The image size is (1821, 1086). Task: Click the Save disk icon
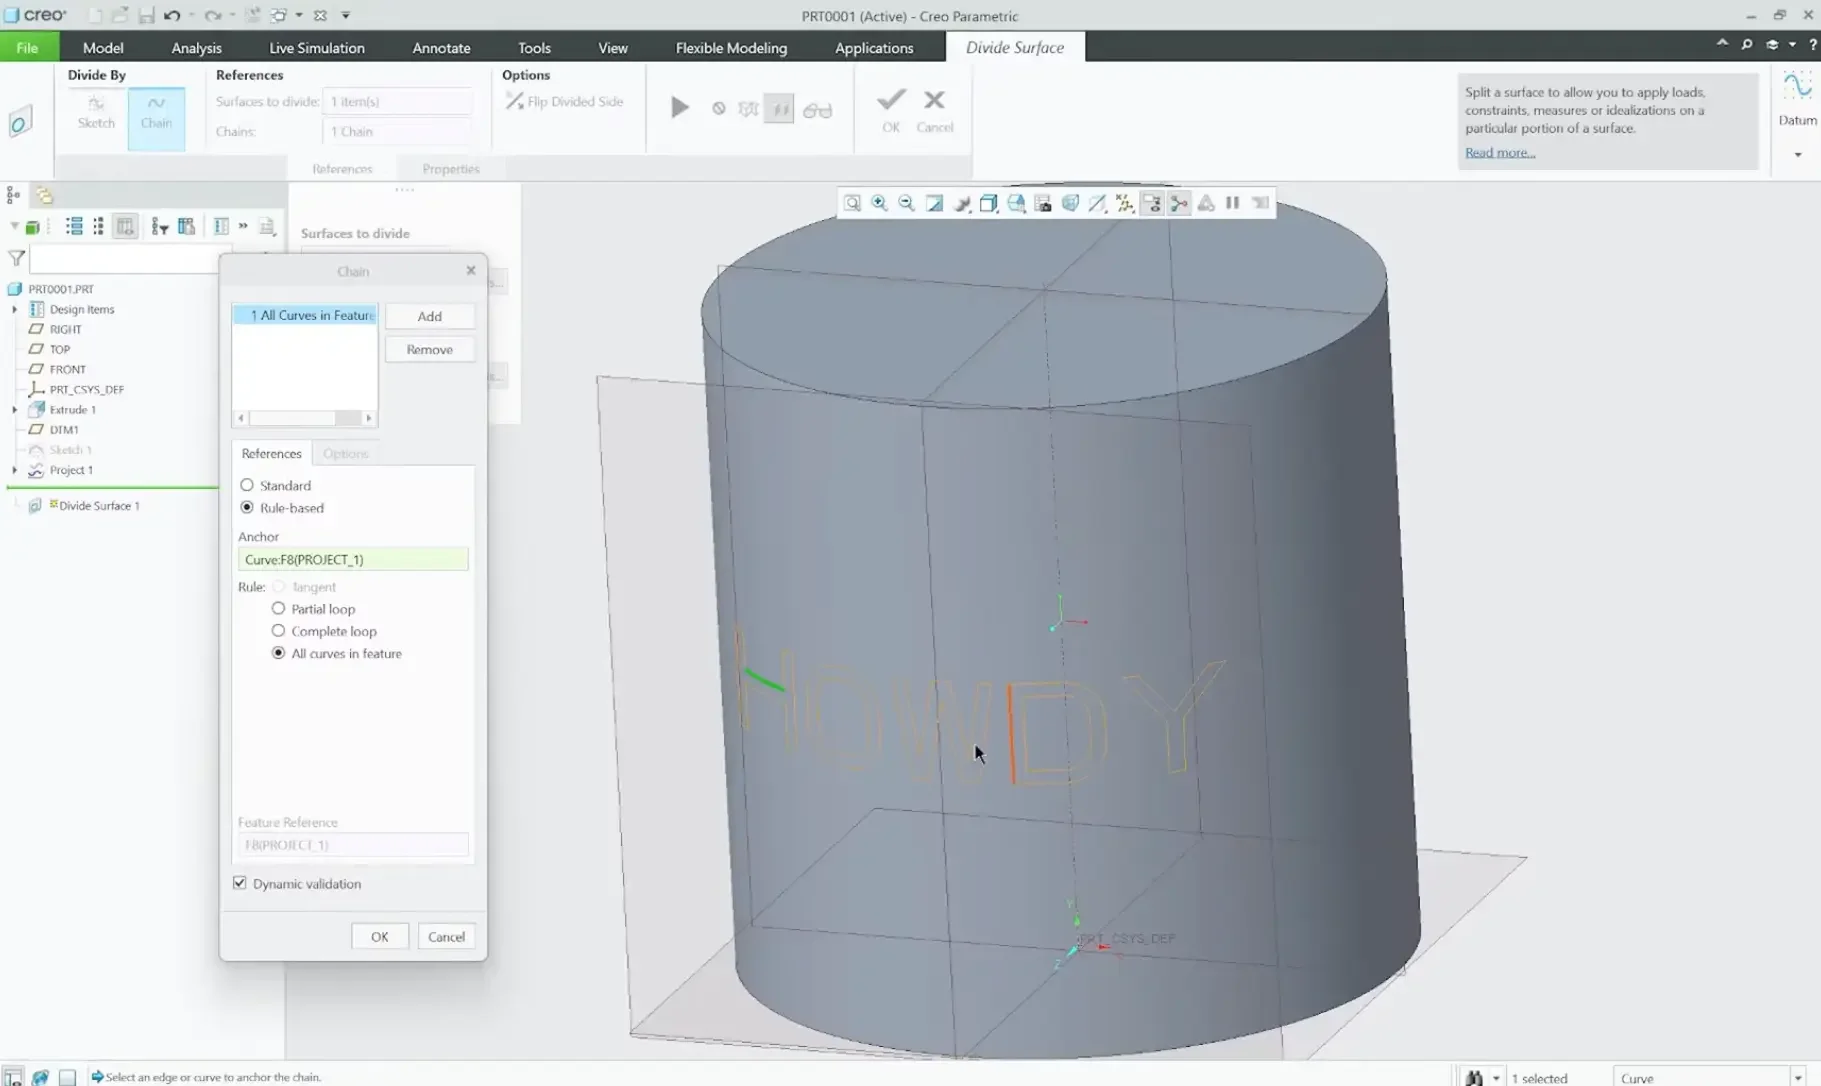click(x=146, y=15)
